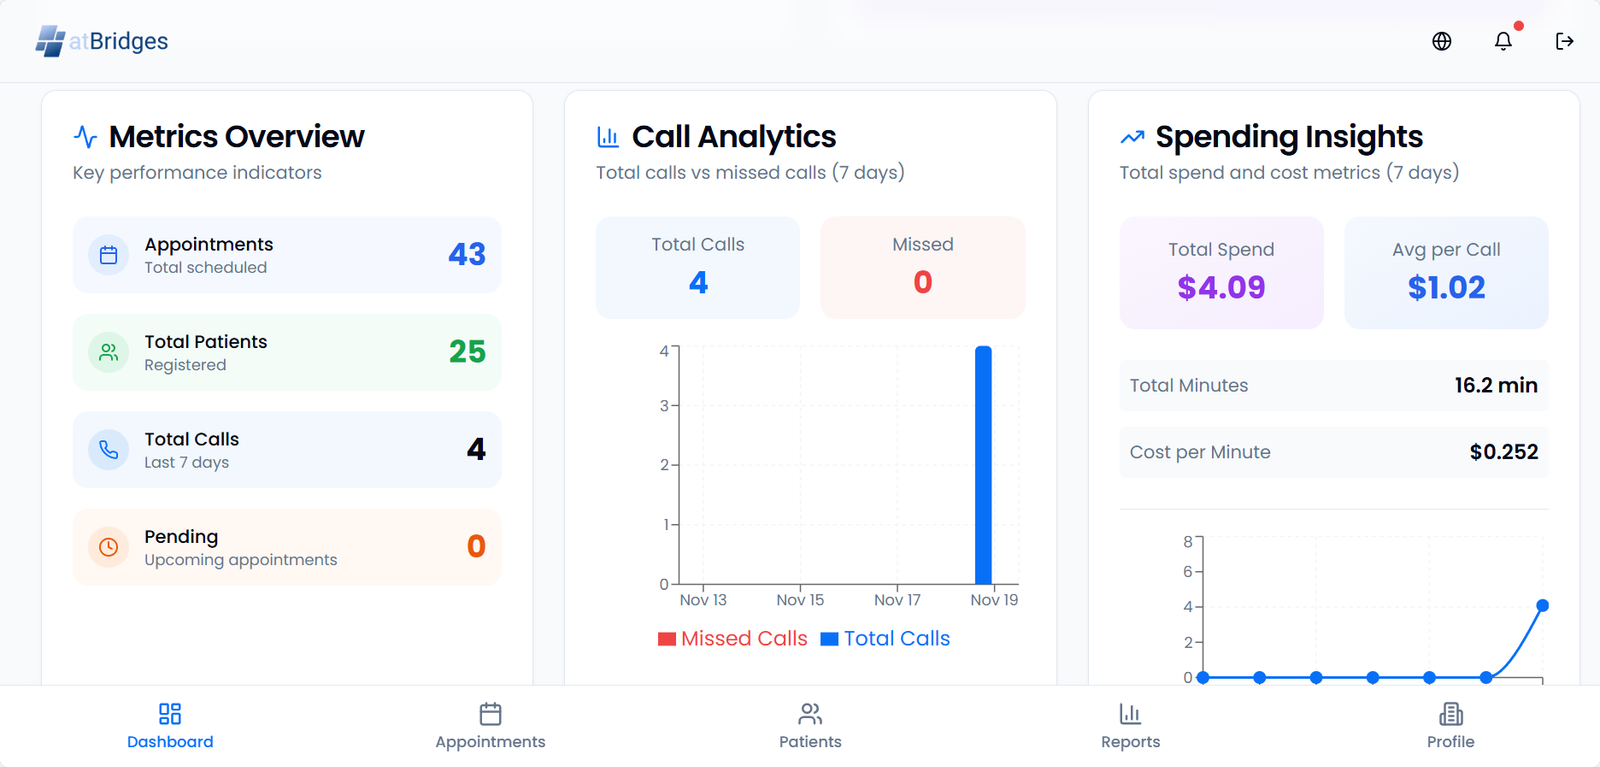The image size is (1600, 767).
Task: Select the Total Spend card
Action: click(x=1221, y=272)
